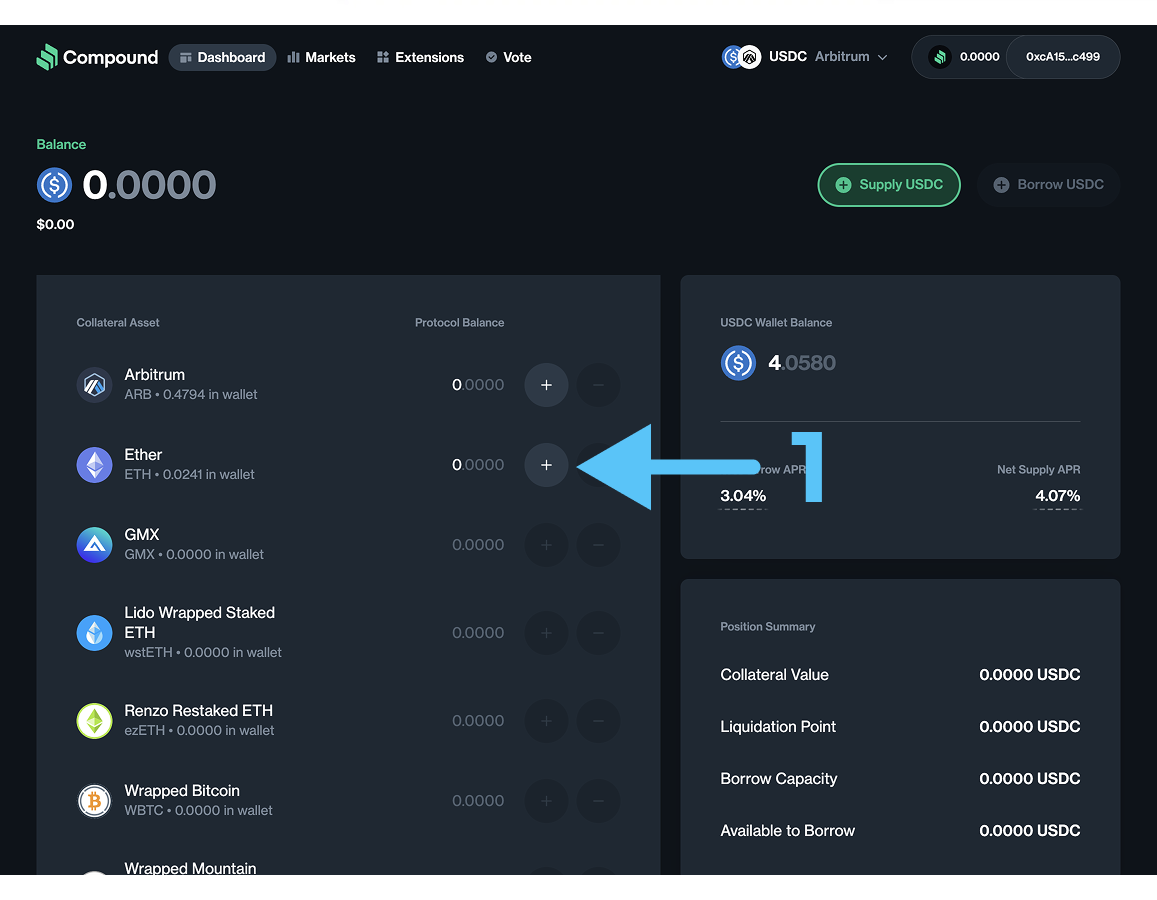The image size is (1157, 900).
Task: Click the Supply USDC button
Action: [x=889, y=185]
